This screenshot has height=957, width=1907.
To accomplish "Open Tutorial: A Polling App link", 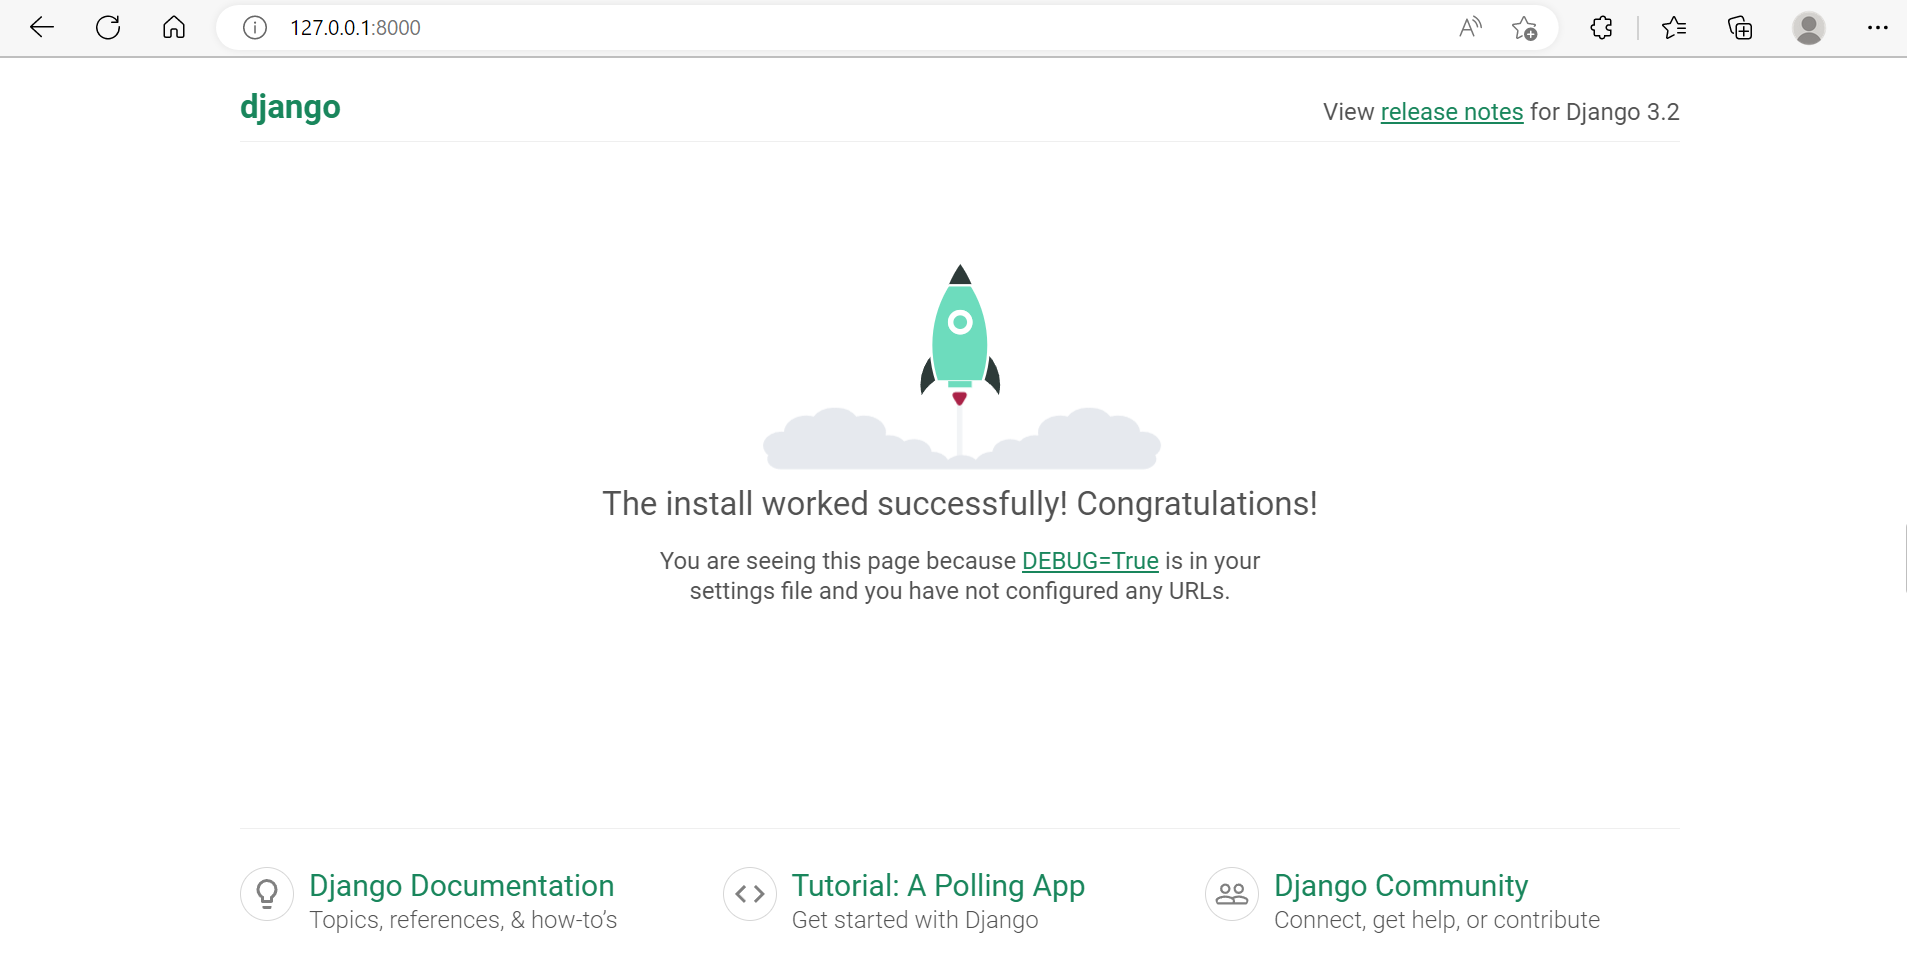I will [938, 886].
